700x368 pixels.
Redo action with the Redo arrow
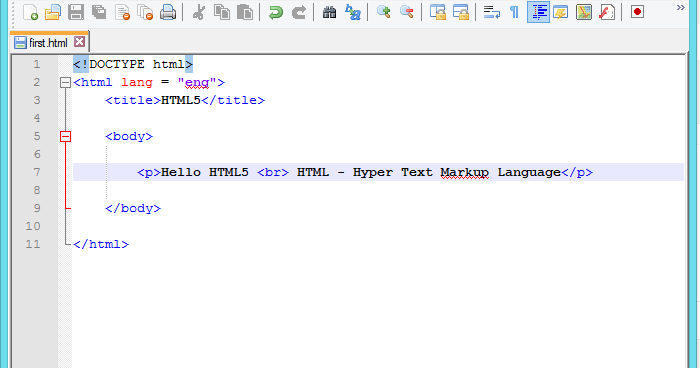pos(298,12)
